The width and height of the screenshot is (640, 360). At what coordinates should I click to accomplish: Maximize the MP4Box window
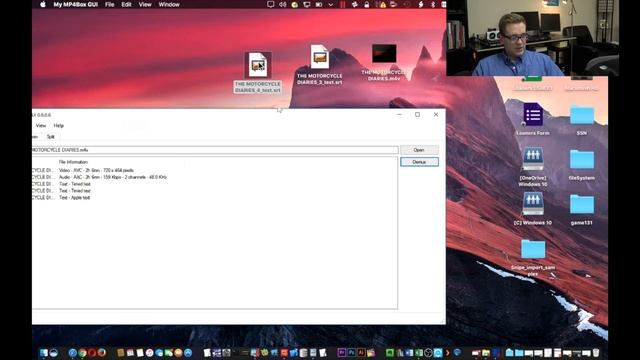[418, 115]
